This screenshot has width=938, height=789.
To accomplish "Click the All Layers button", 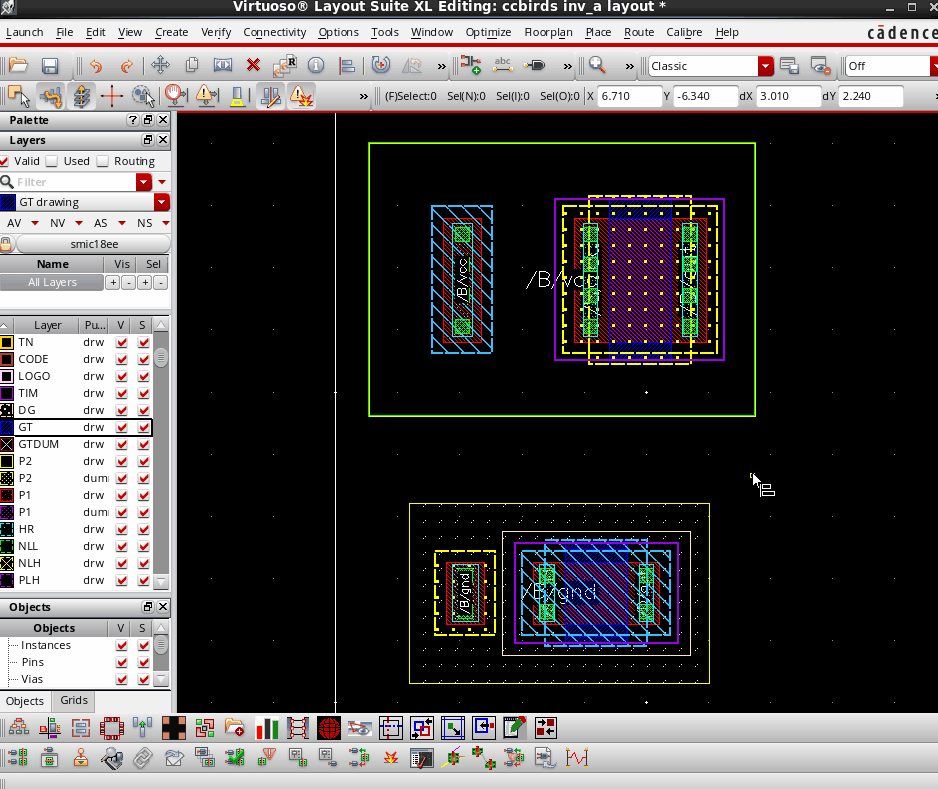I will [52, 283].
